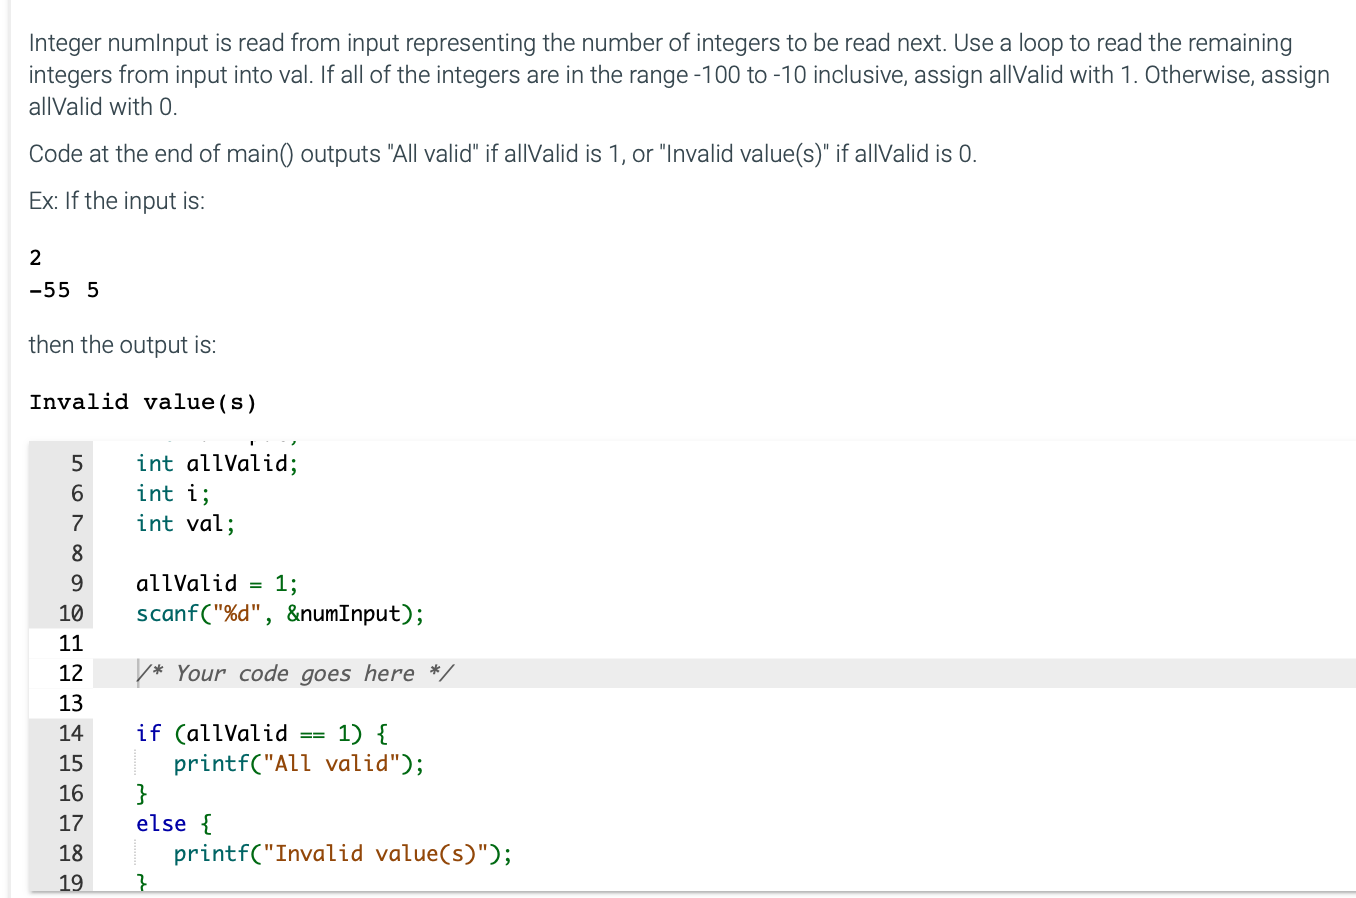Click the printf("All valid") statement on line 15
Viewport: 1356px width, 898px height.
(297, 763)
